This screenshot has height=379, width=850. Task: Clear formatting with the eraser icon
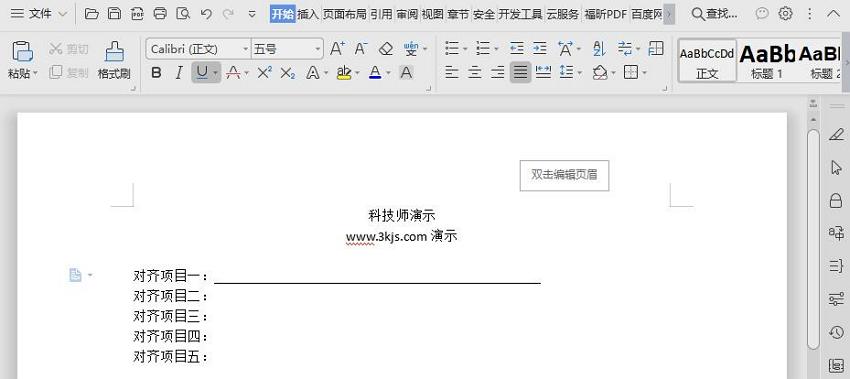point(385,49)
